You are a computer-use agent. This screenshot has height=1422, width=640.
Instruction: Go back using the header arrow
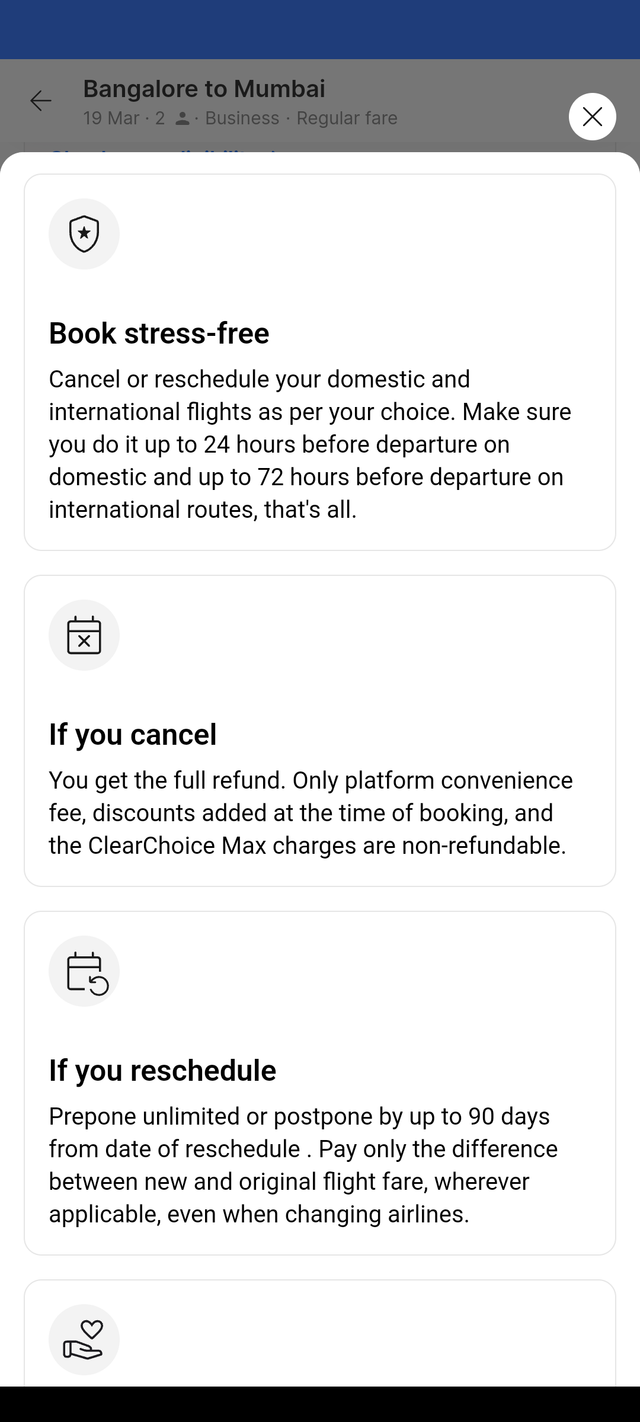point(41,101)
